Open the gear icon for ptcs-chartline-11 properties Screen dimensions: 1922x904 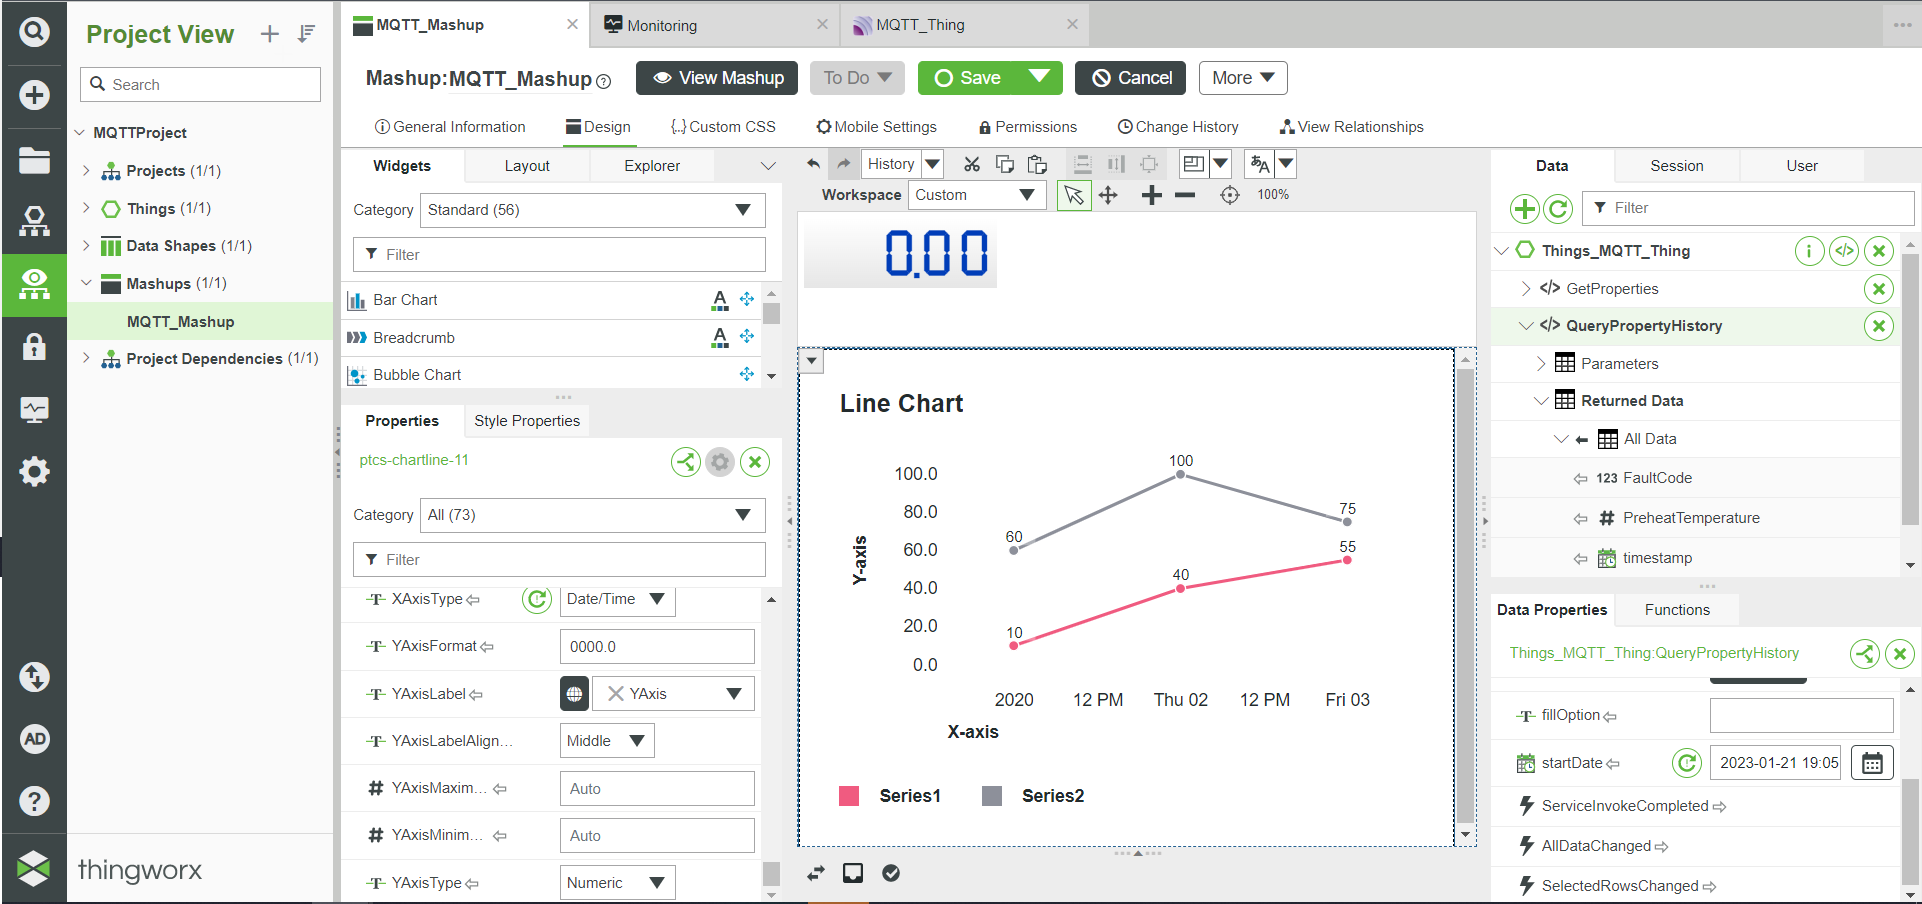[x=719, y=461]
